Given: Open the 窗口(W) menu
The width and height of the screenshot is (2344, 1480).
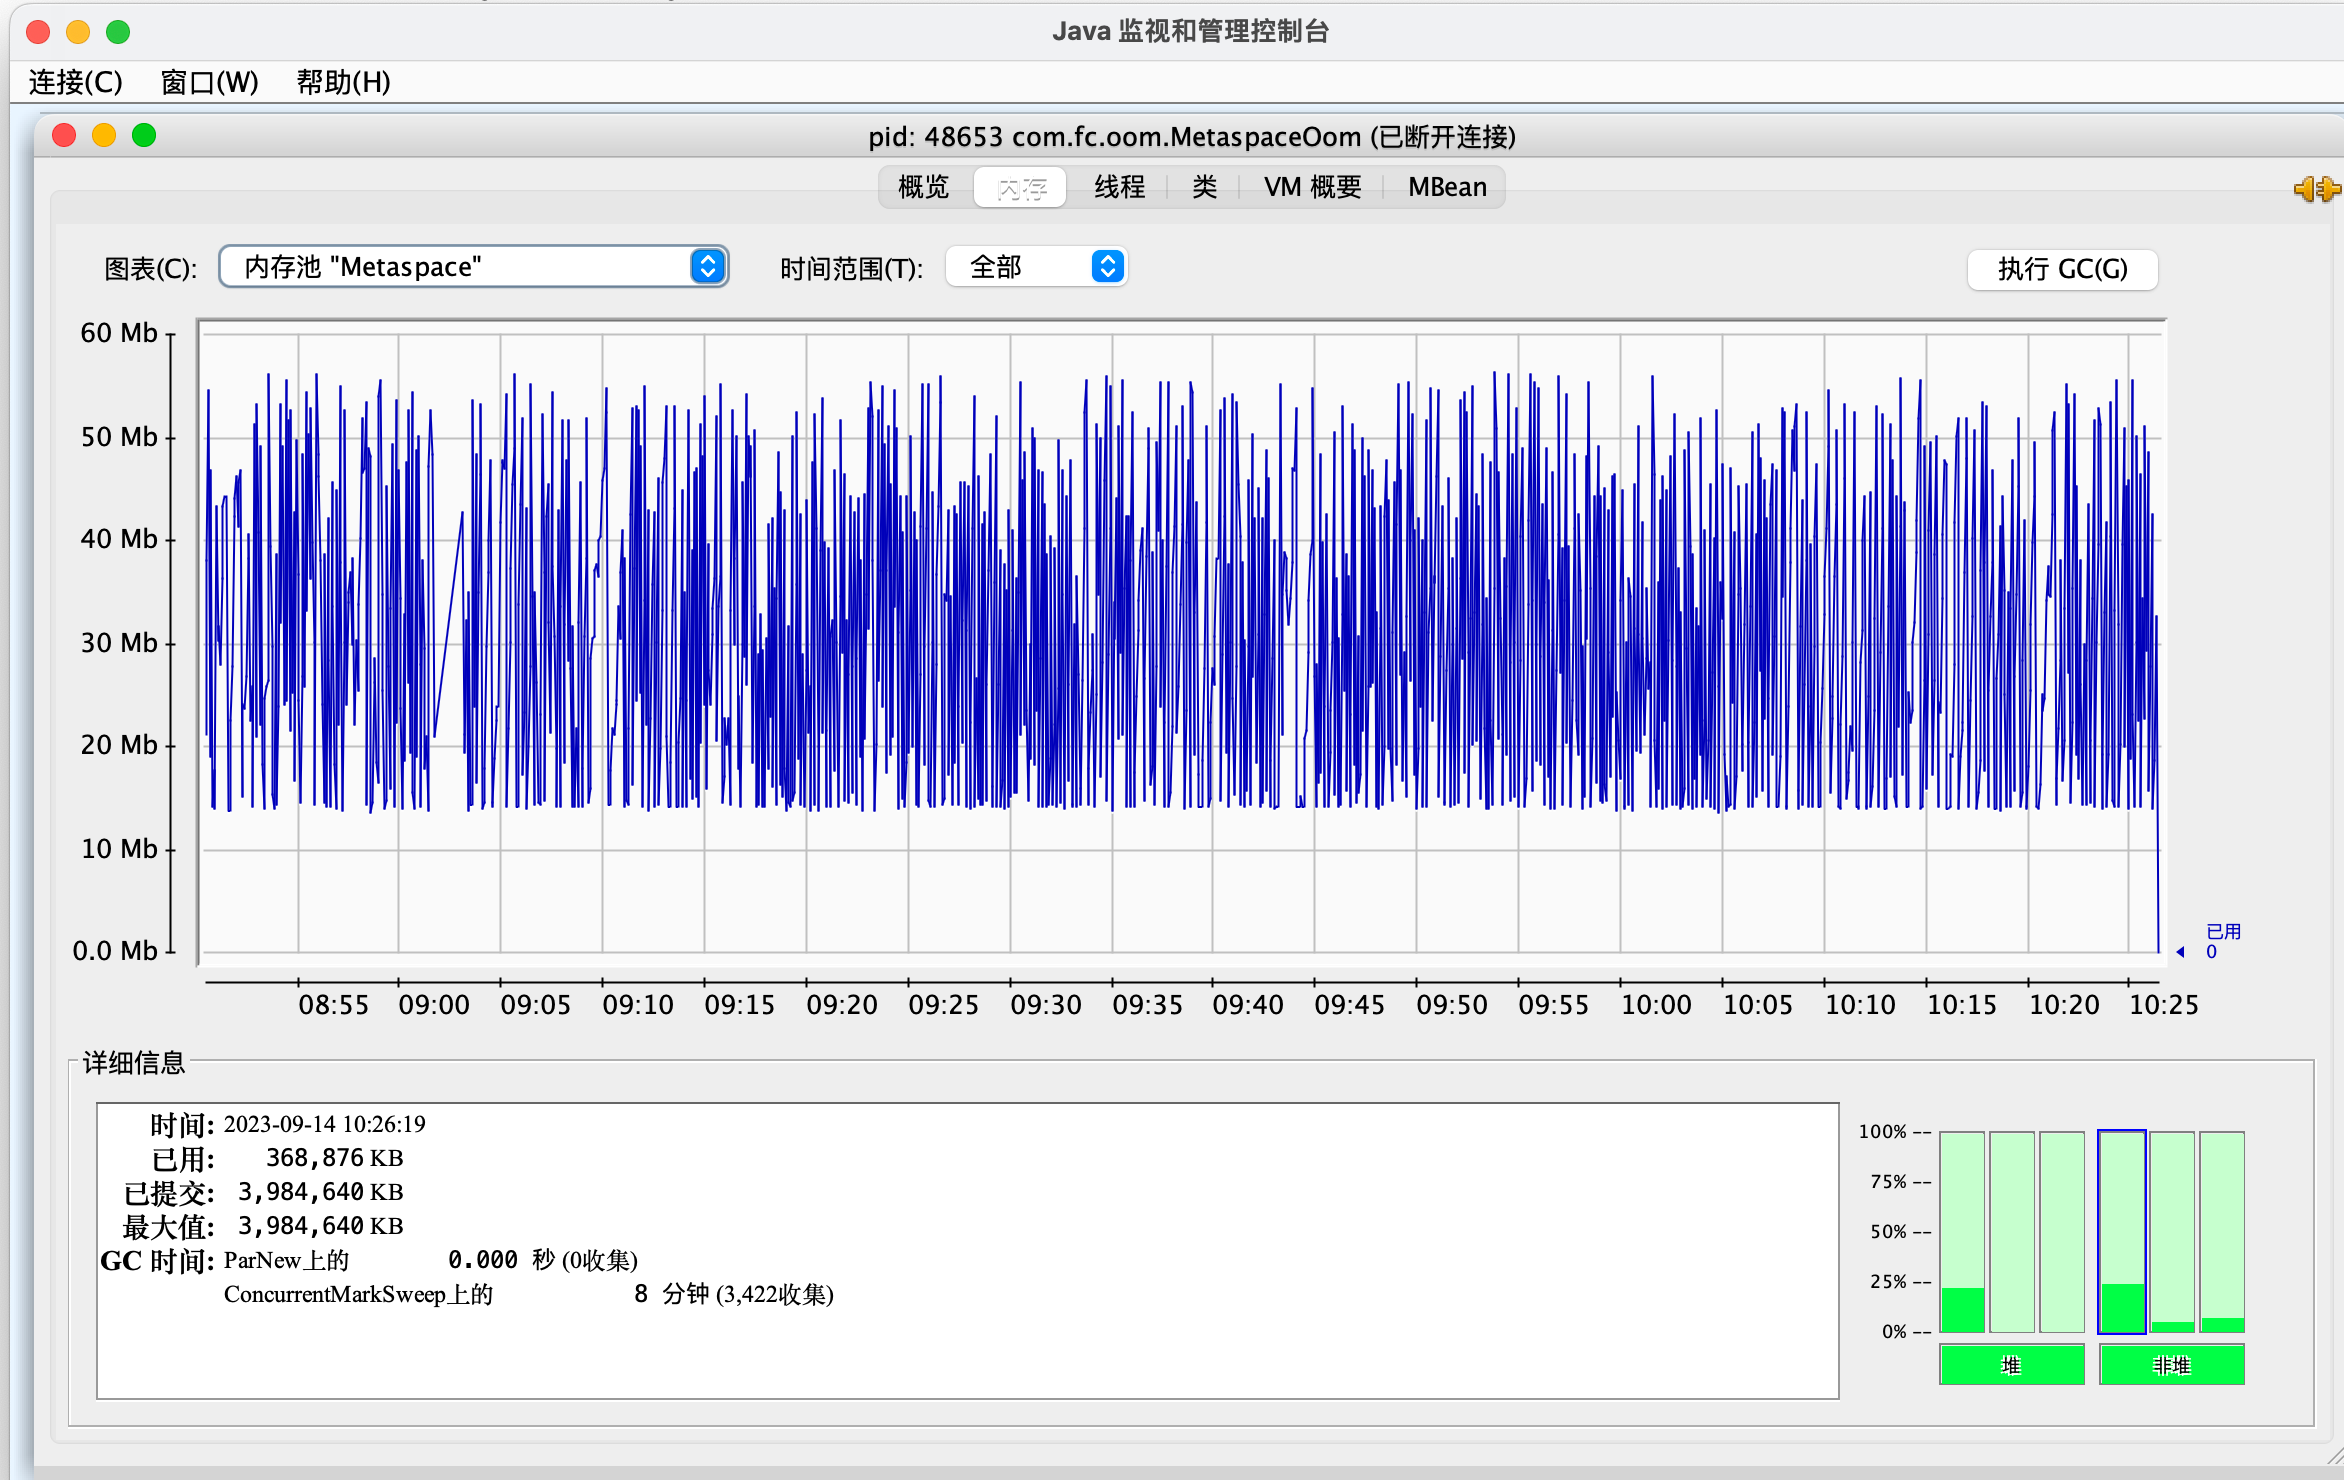Looking at the screenshot, I should point(210,82).
